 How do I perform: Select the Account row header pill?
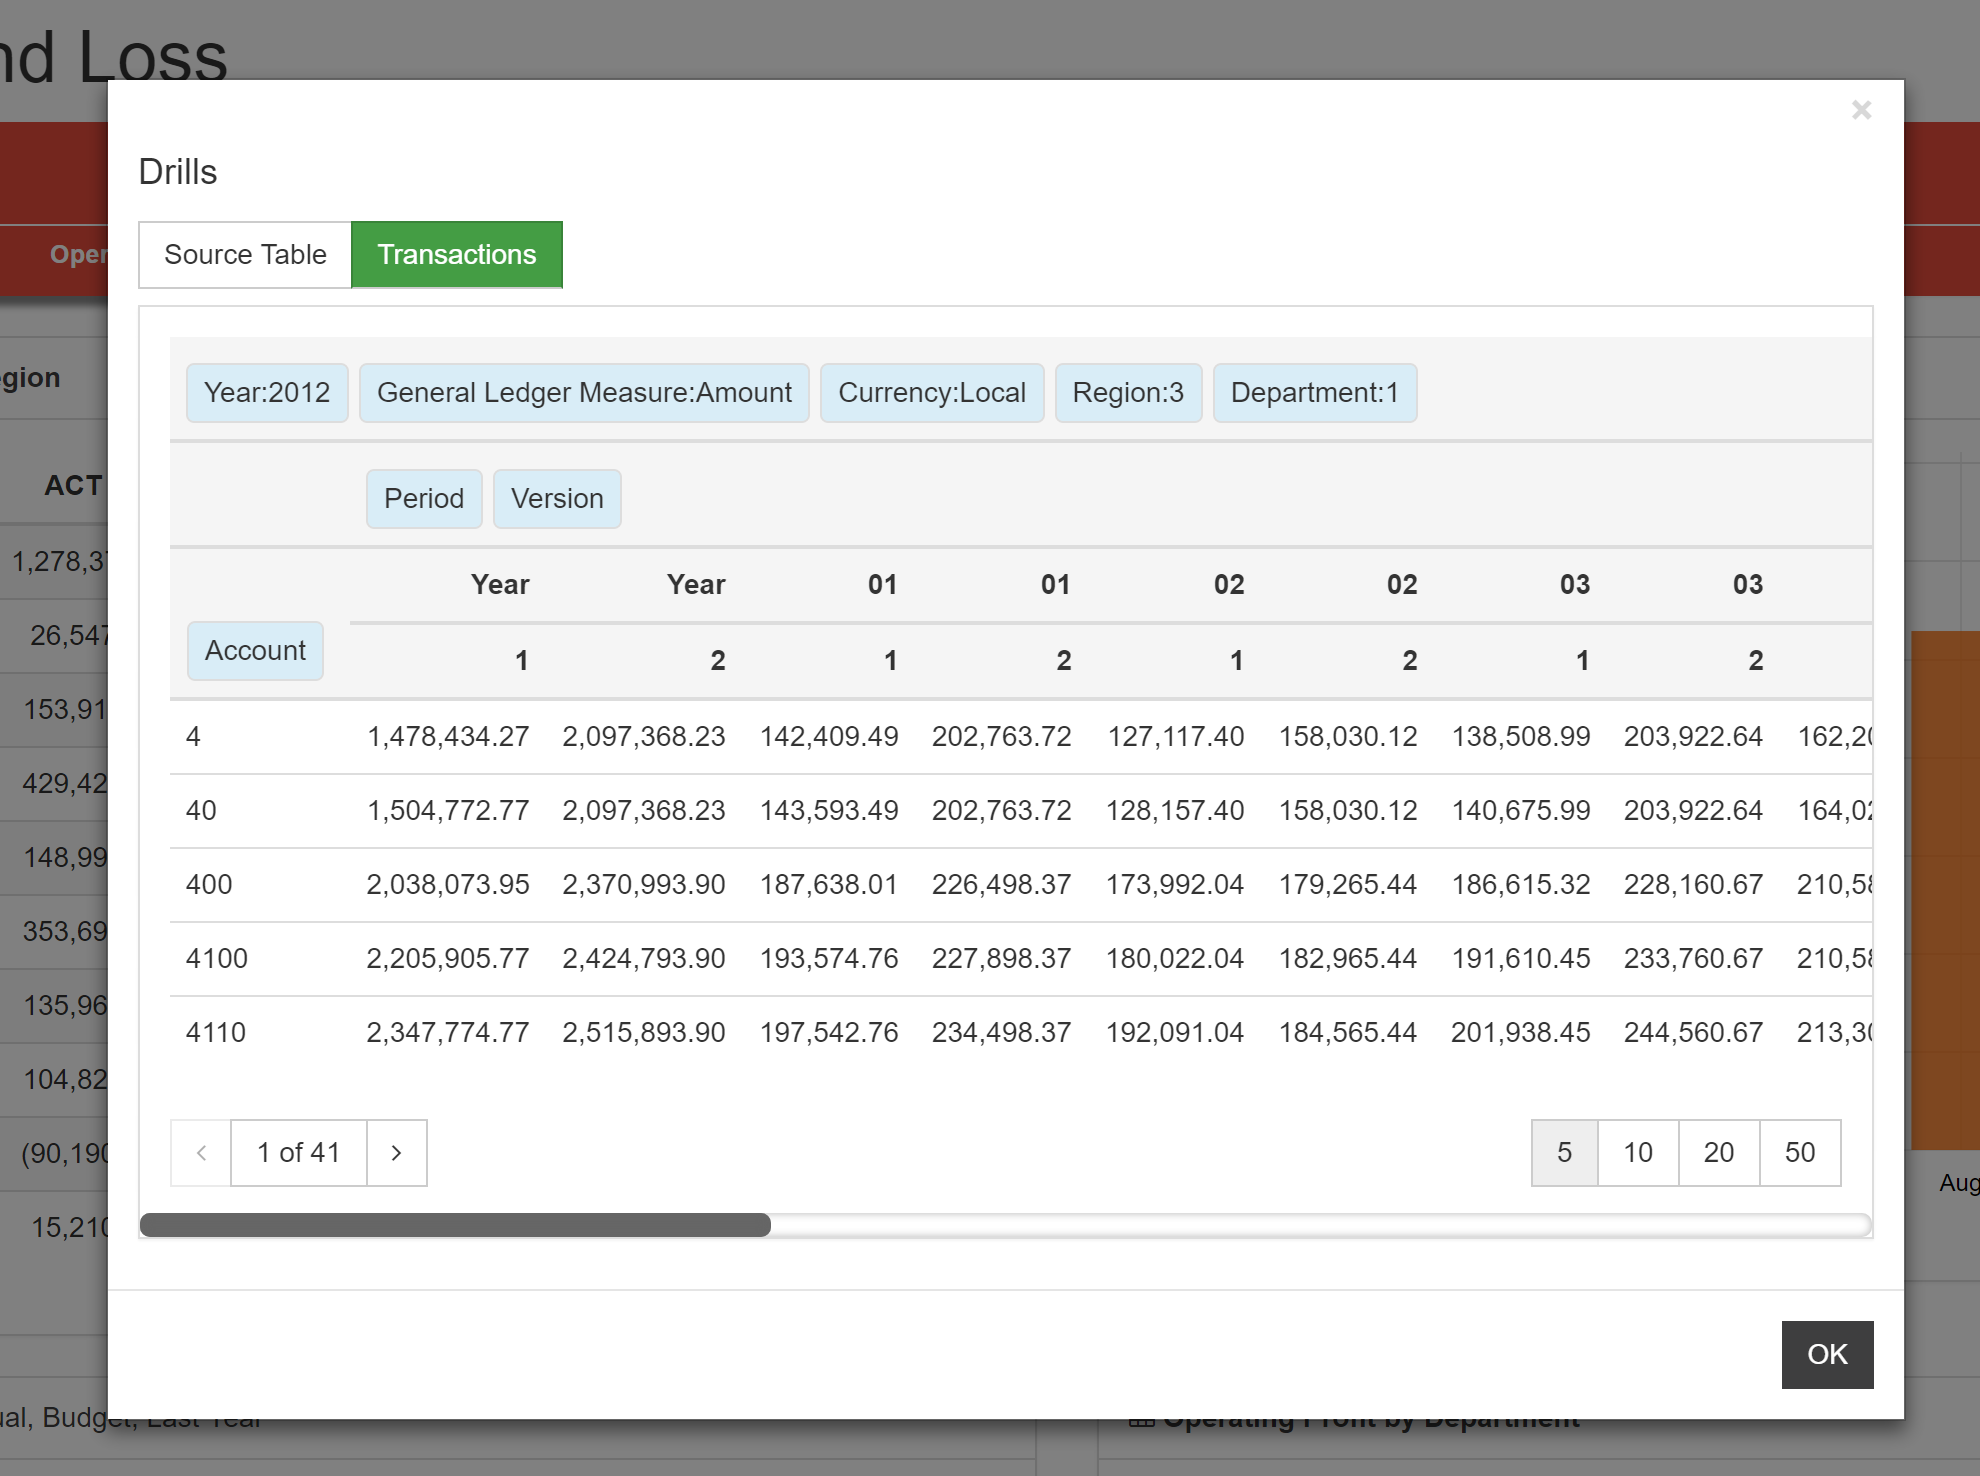(255, 650)
